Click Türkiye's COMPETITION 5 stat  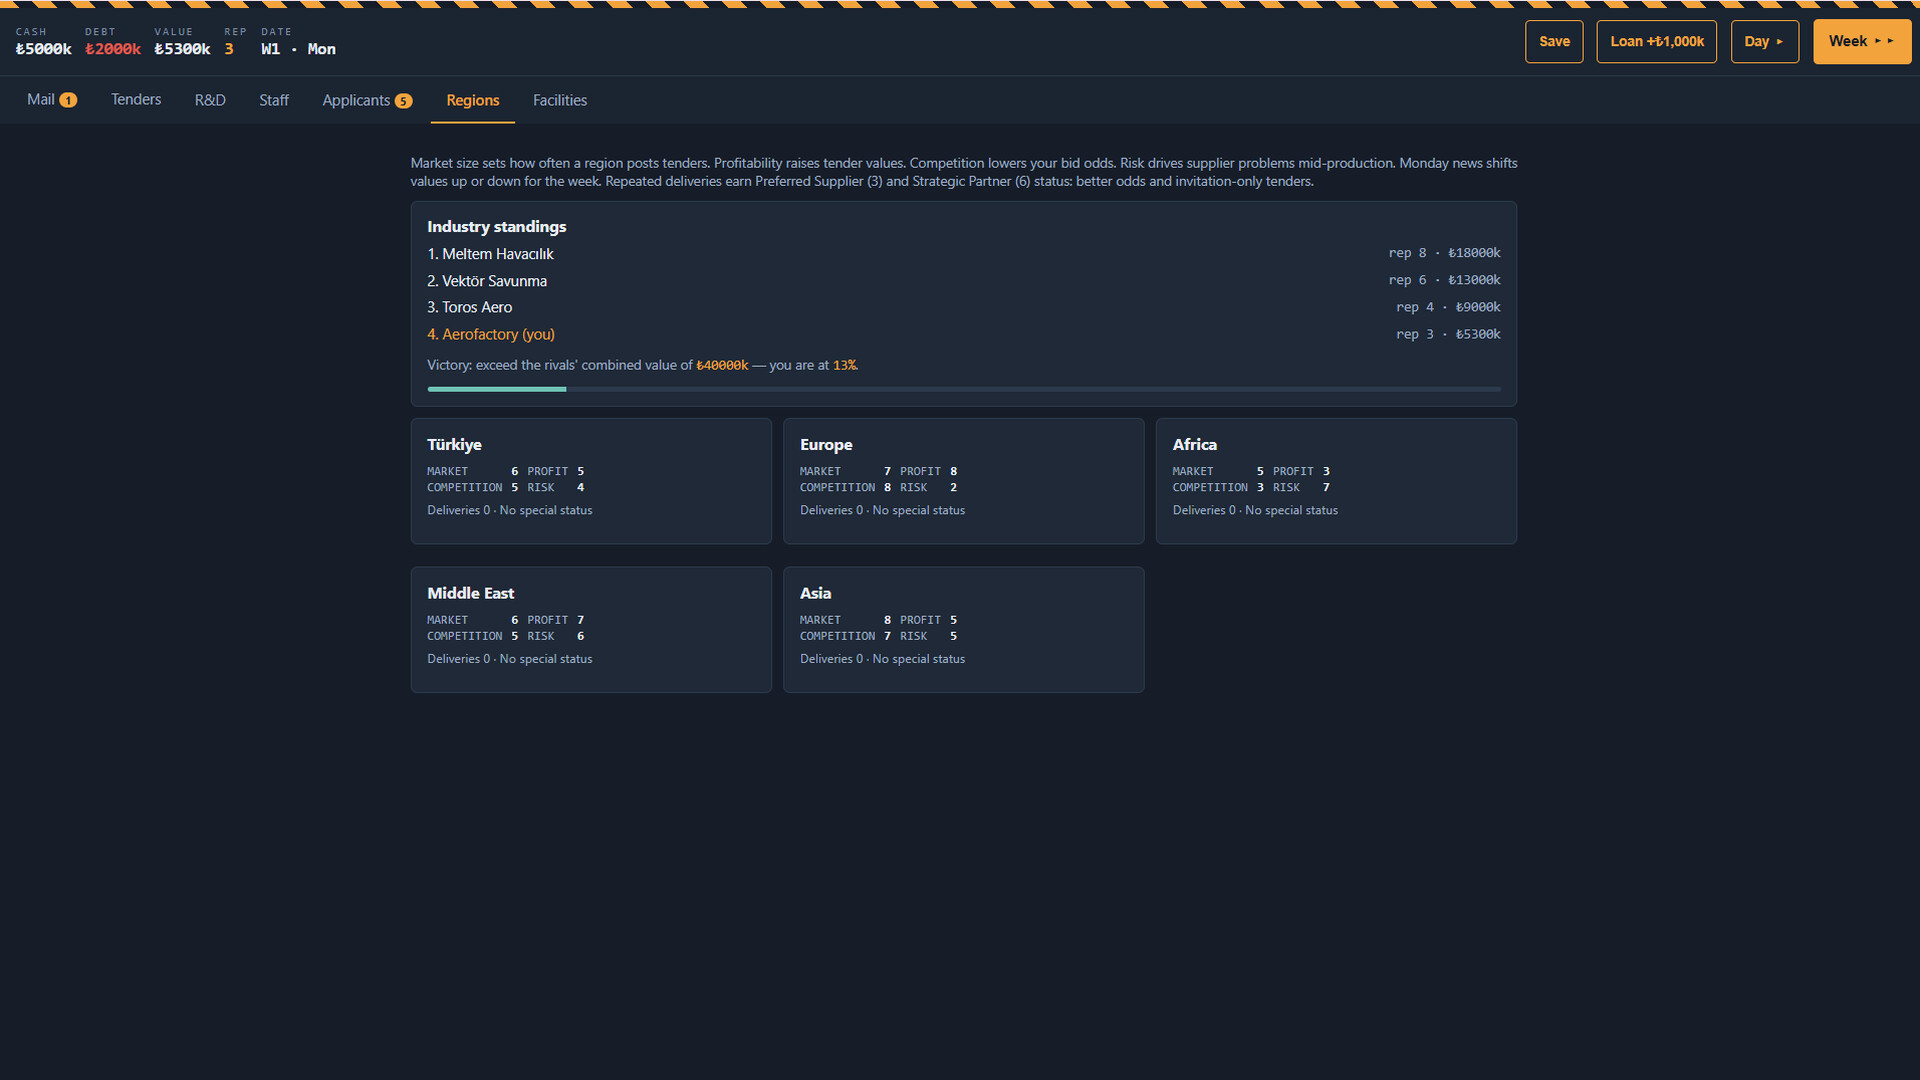(472, 487)
